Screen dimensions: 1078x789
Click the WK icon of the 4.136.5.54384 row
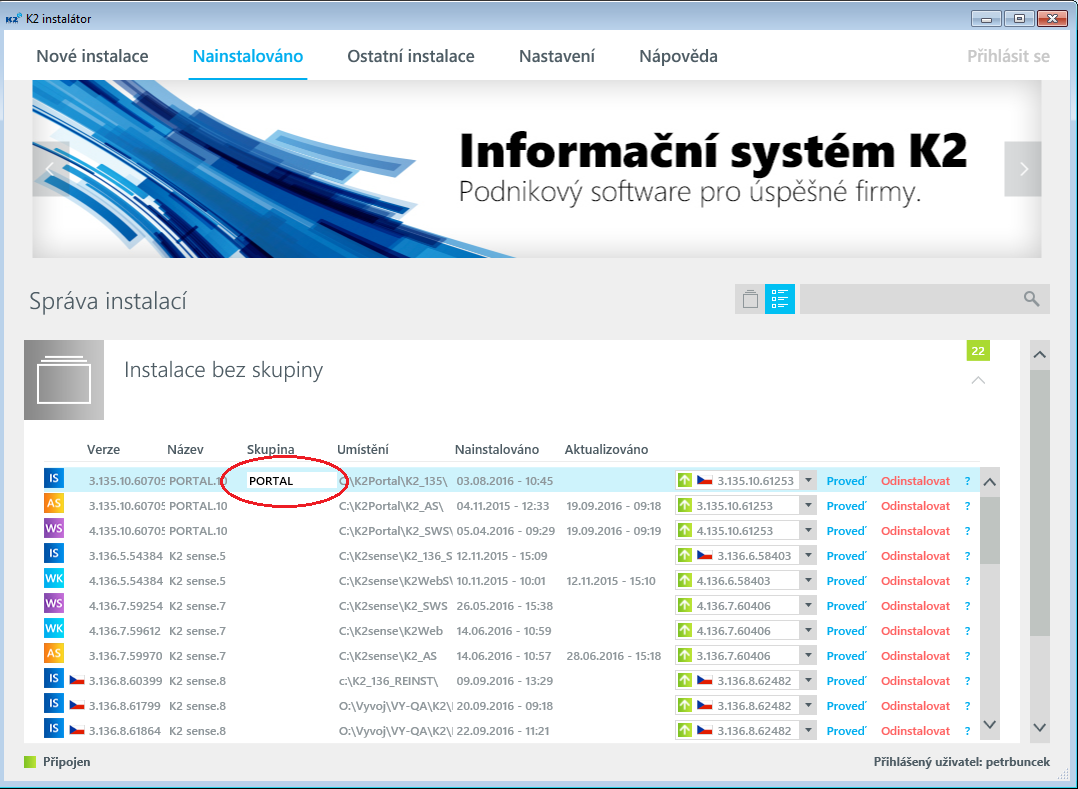tap(54, 578)
